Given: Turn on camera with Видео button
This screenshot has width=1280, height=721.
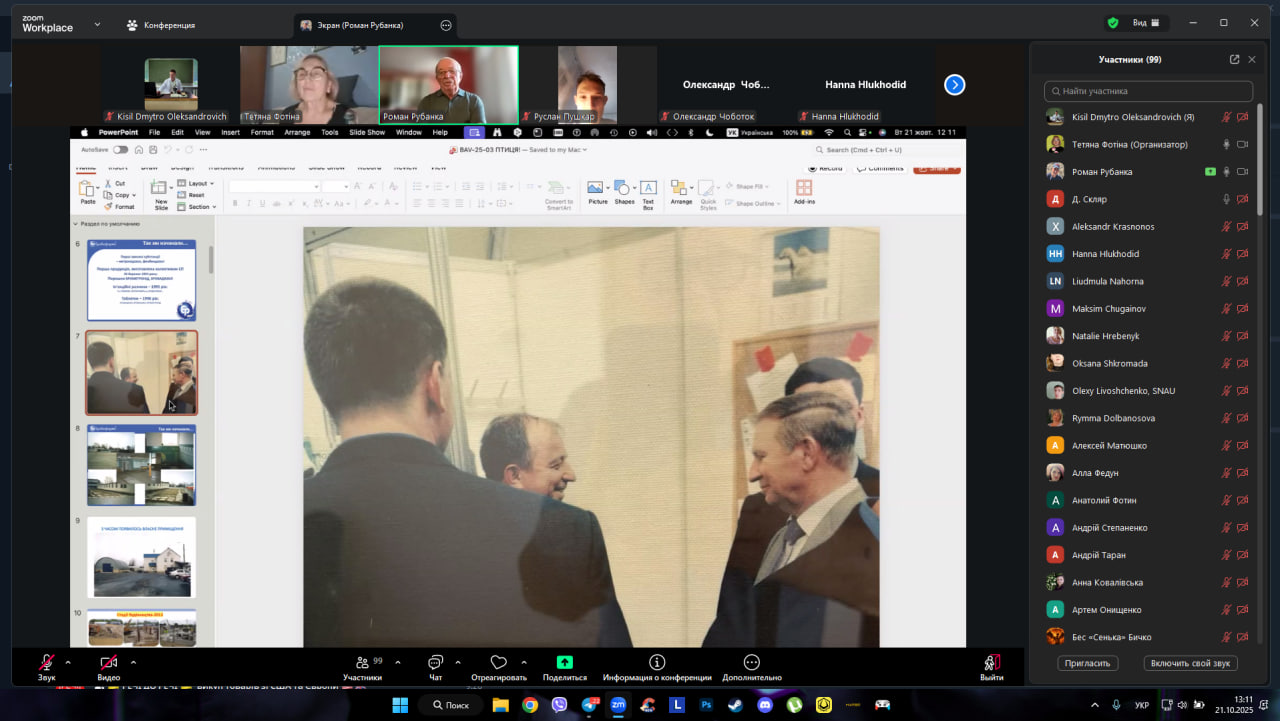Looking at the screenshot, I should (108, 663).
